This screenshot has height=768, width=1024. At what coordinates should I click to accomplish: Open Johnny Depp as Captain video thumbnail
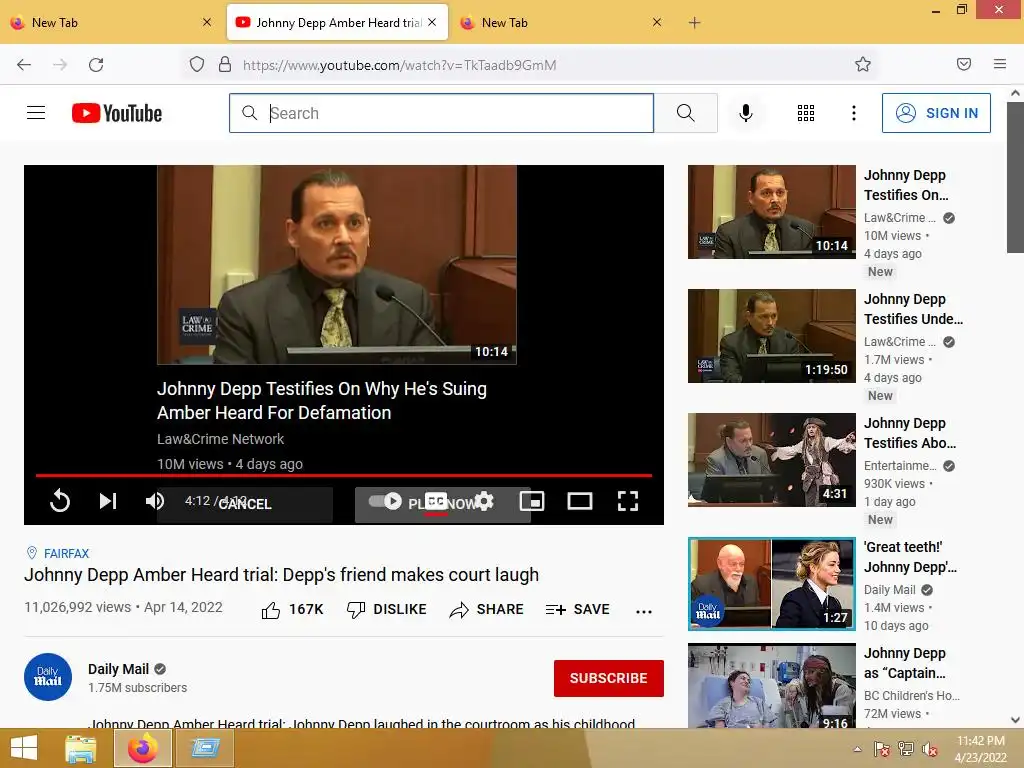(x=772, y=686)
